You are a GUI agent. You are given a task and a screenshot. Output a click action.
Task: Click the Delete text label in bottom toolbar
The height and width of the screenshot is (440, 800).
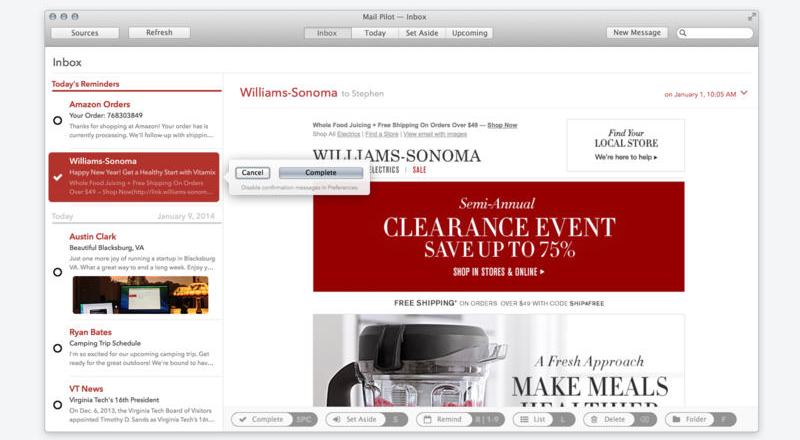(x=614, y=420)
